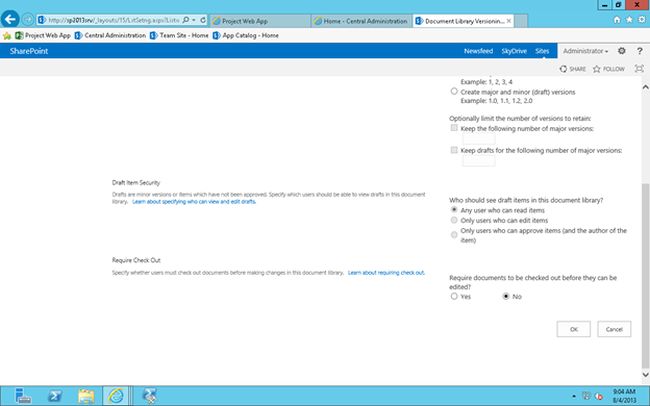Launch PowerShell from taskbar
The image size is (650, 406).
point(54,396)
